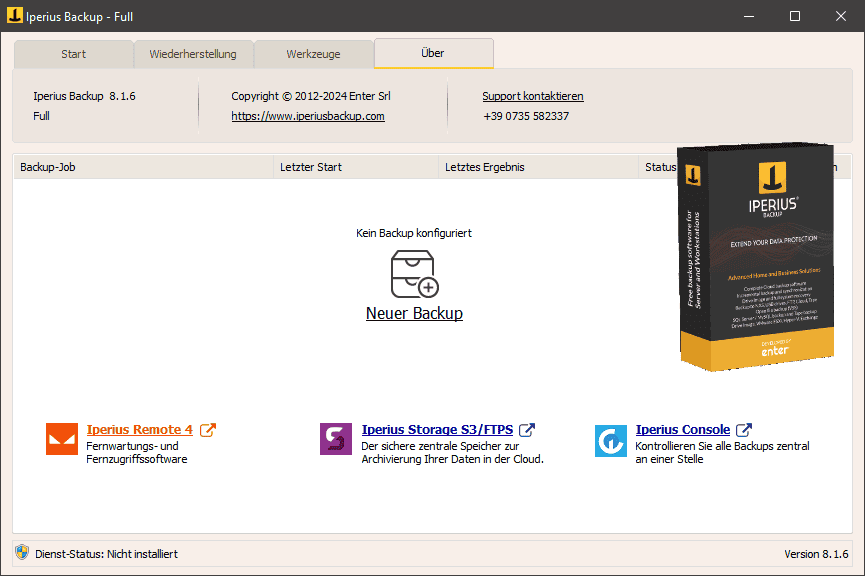Click external-link icon next to Iperius Remote 4

pos(208,429)
